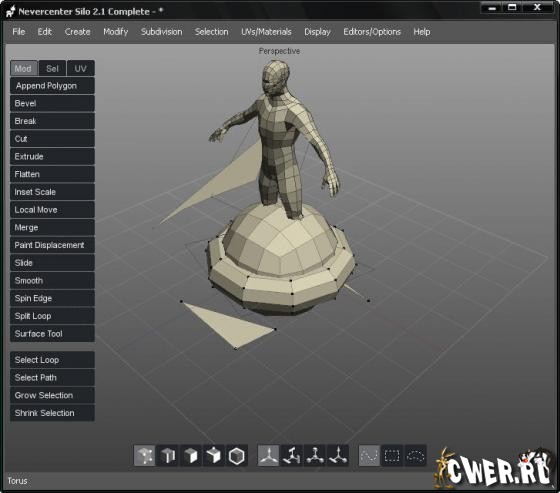The width and height of the screenshot is (560, 493).
Task: Open the Subdivision menu
Action: pos(161,32)
